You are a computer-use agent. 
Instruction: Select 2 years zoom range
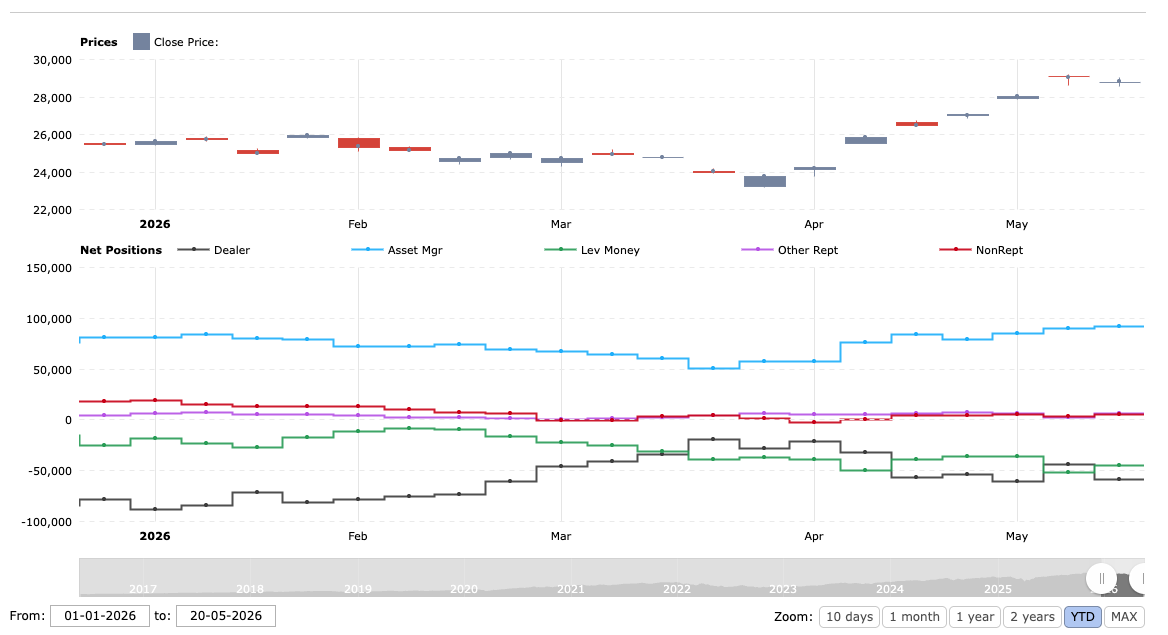[x=1032, y=616]
